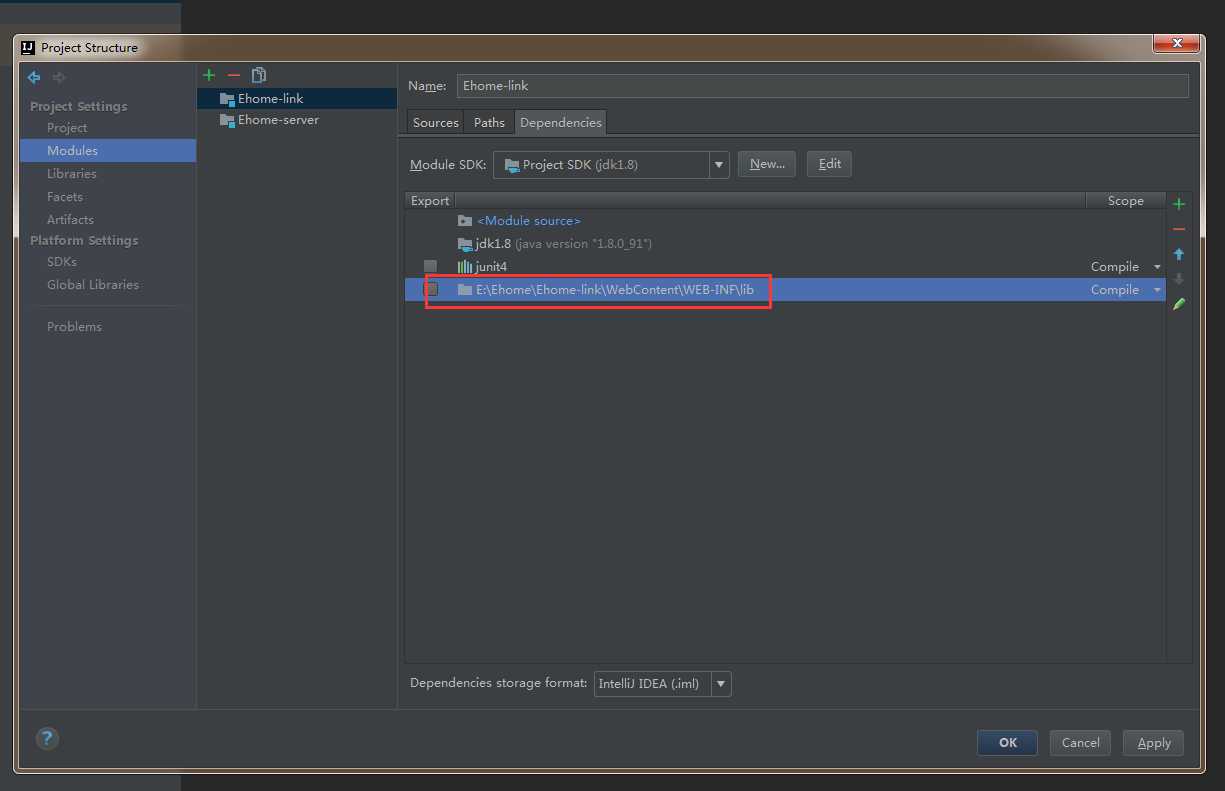Click the WEB-INF\lib folder icon
This screenshot has height=791, width=1225.
pos(464,290)
